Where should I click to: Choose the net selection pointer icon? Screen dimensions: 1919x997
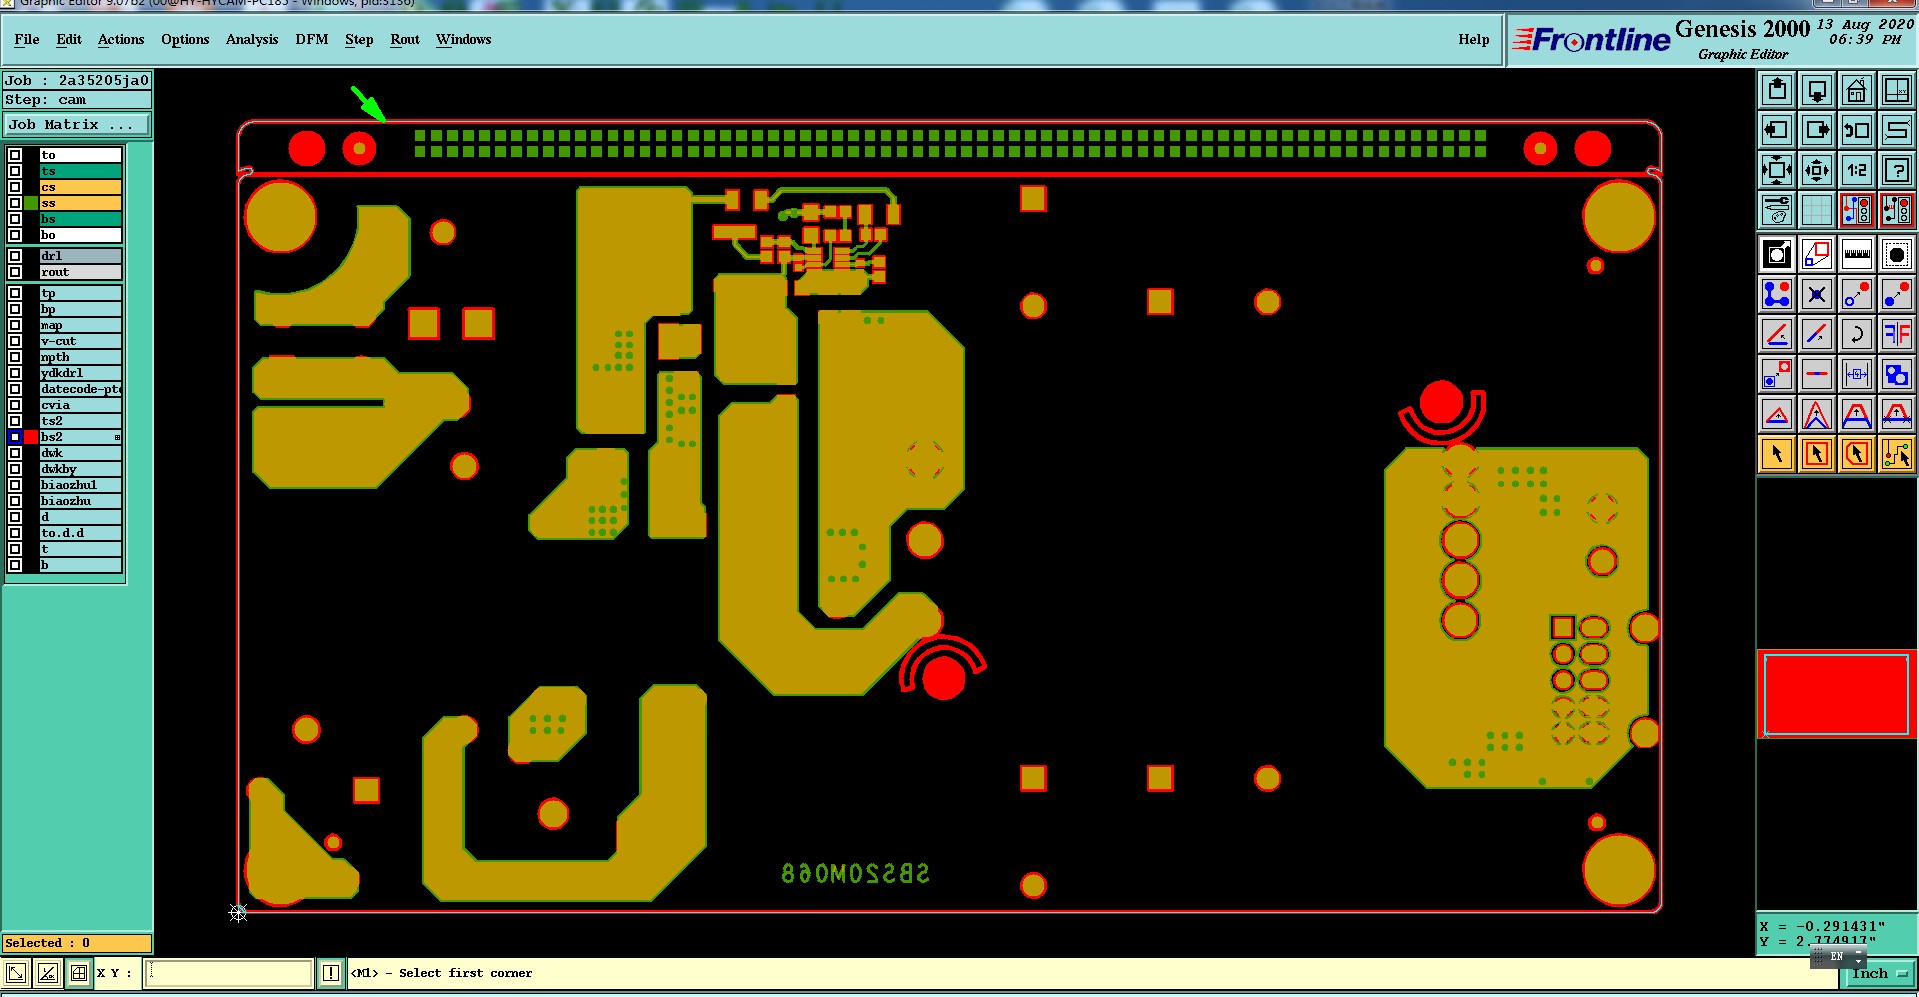[1896, 454]
